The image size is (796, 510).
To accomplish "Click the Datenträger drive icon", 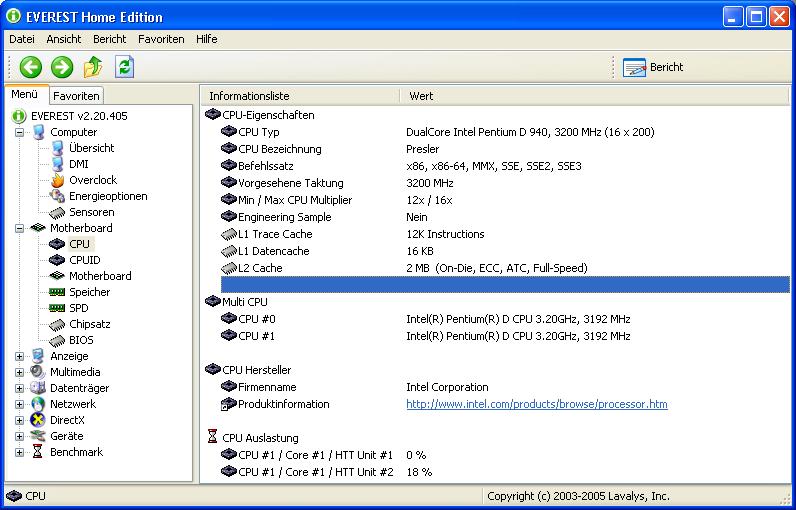I will [38, 388].
